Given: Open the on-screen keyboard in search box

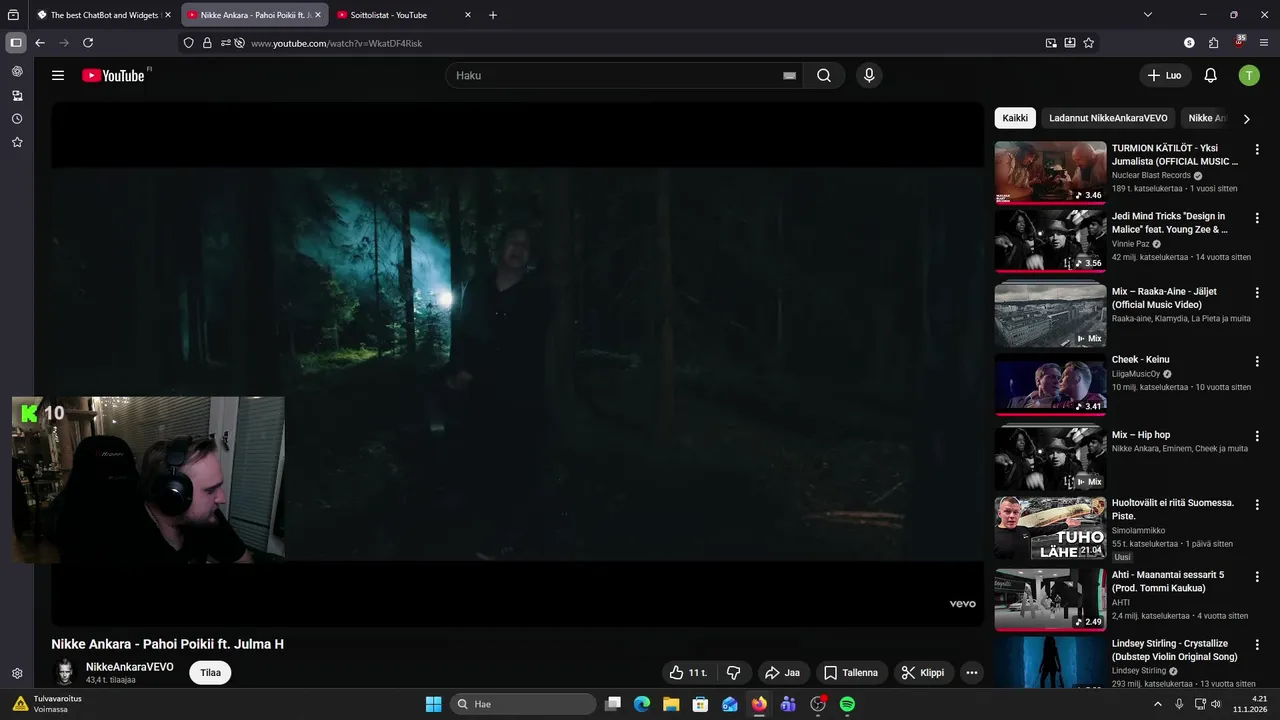Looking at the screenshot, I should click(x=789, y=75).
